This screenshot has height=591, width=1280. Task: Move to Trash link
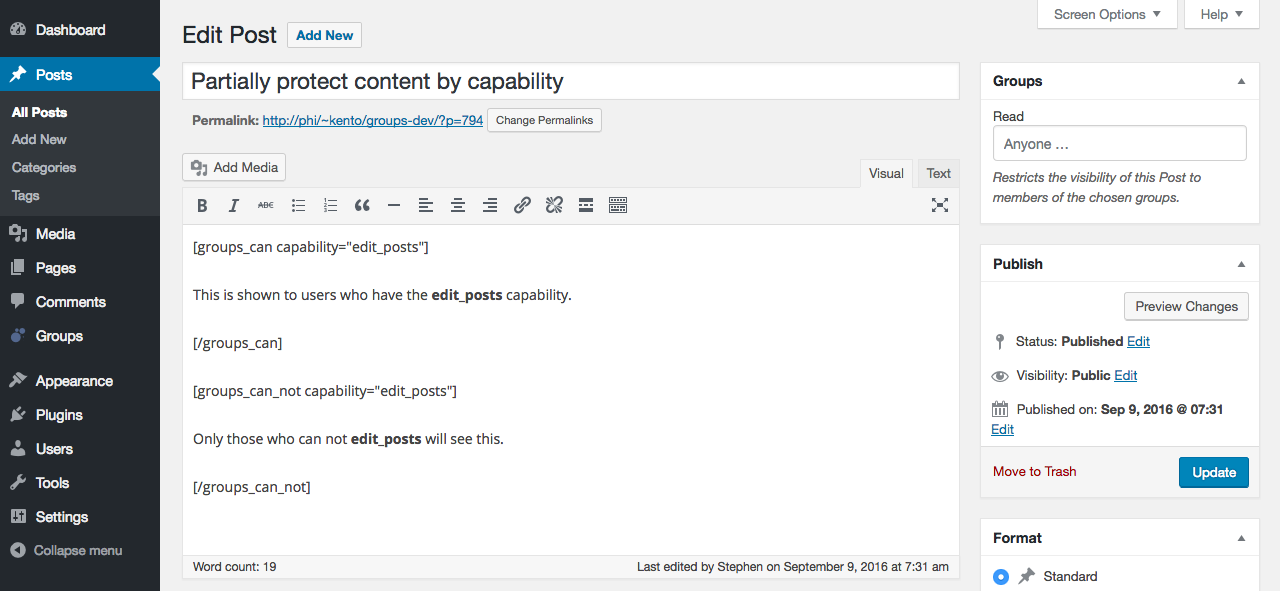click(1034, 471)
